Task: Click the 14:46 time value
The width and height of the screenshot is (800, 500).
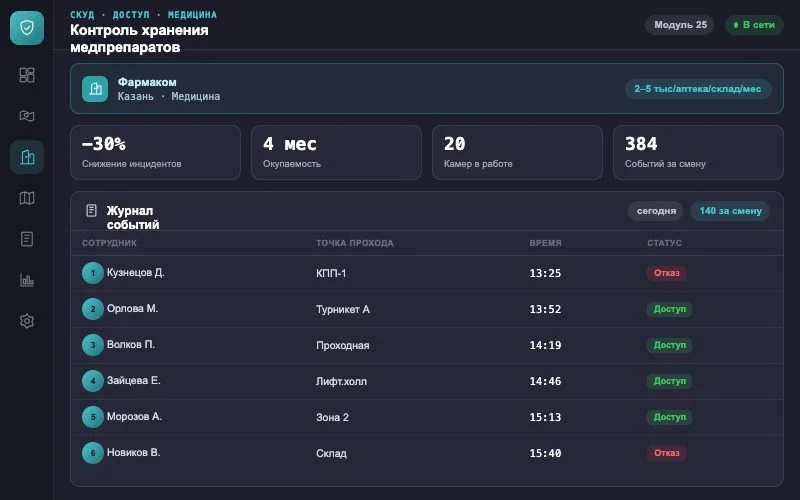Action: (x=545, y=381)
